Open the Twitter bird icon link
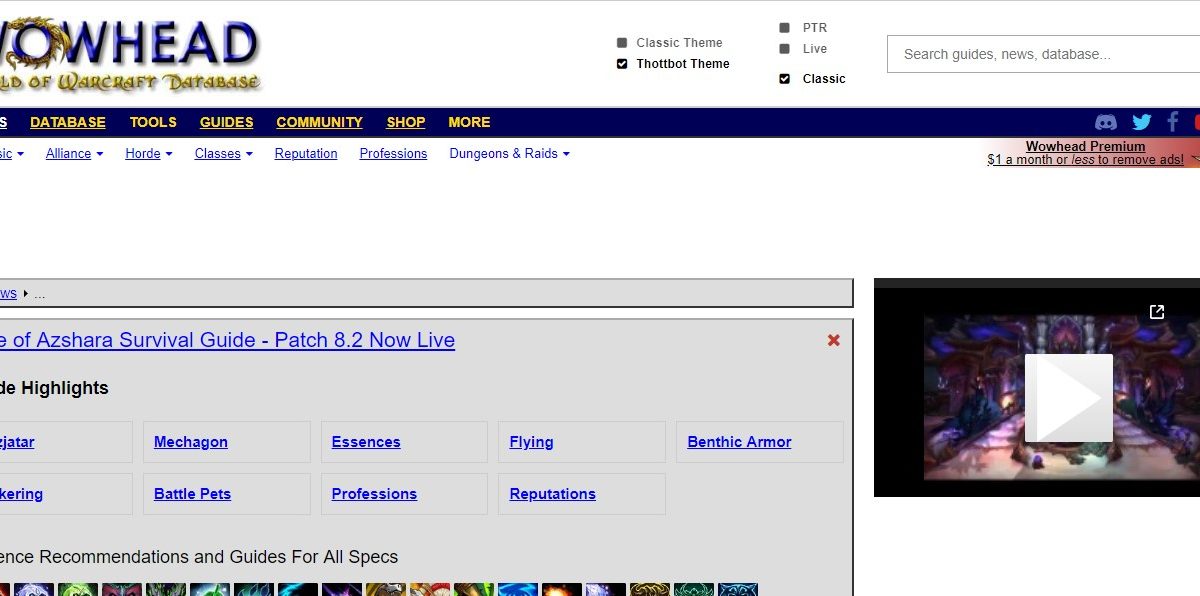Viewport: 1200px width, 596px height. (x=1141, y=122)
